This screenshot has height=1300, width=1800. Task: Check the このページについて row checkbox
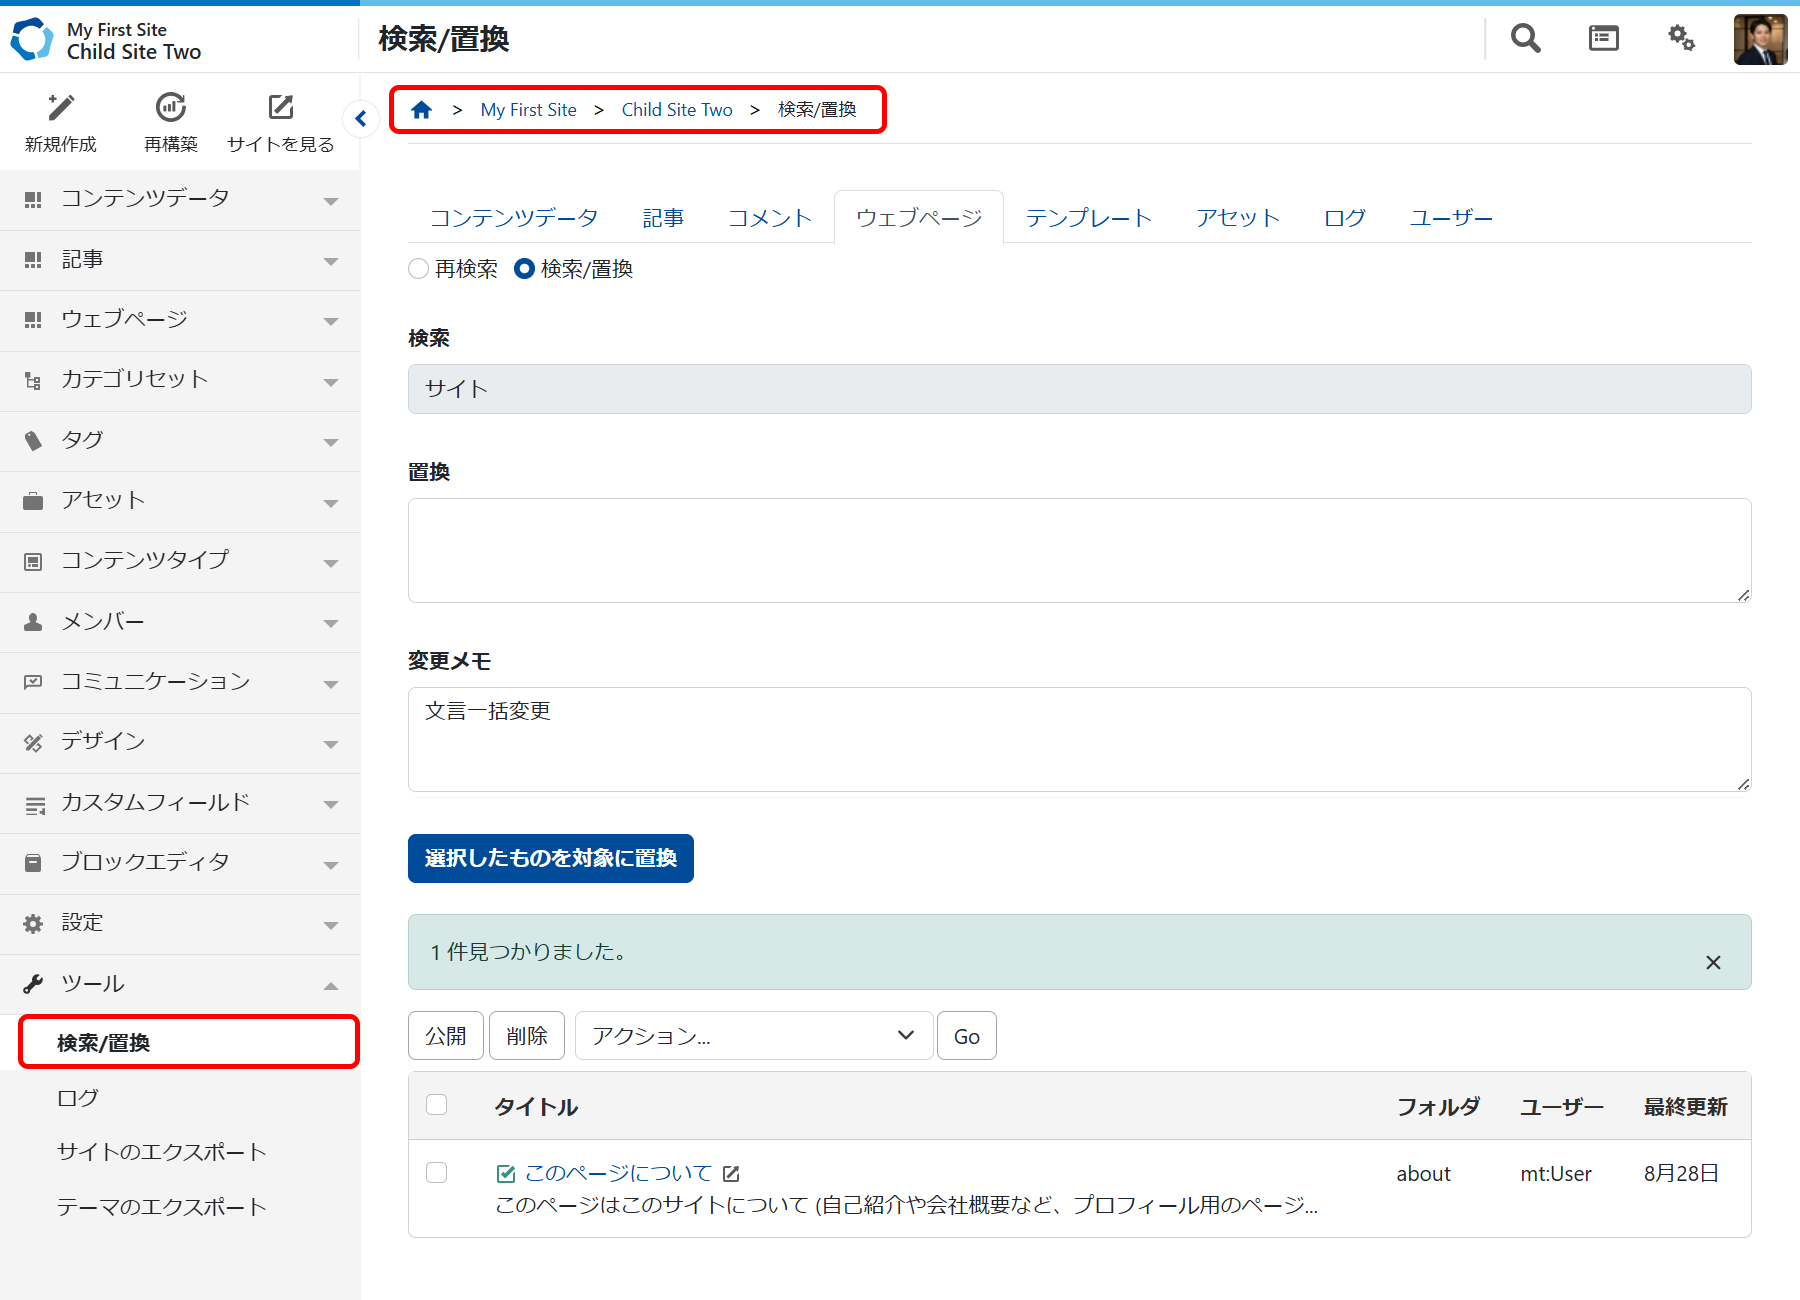[437, 1173]
